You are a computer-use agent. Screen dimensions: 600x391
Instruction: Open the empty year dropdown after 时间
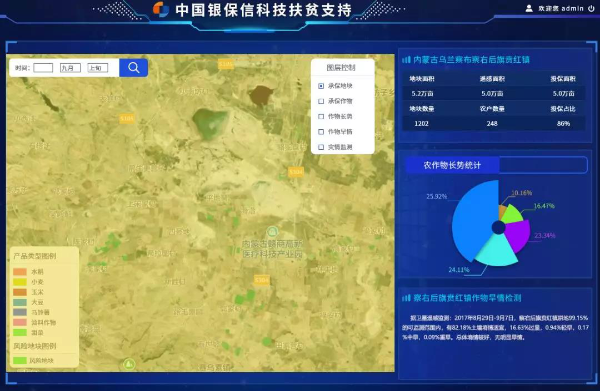click(x=43, y=68)
